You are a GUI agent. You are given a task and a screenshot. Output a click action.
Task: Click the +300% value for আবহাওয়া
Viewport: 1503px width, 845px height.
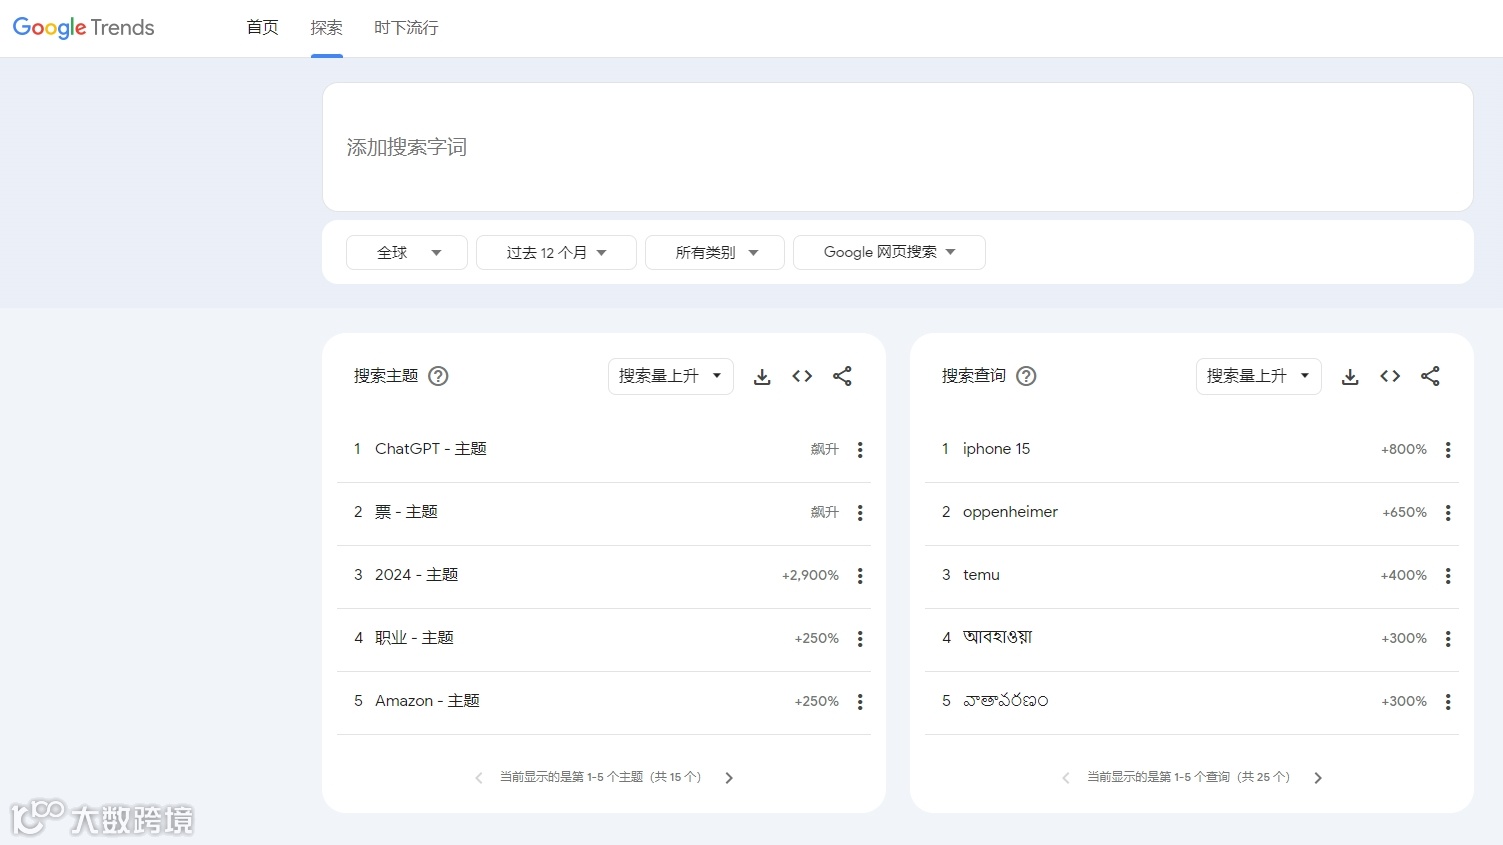pos(1404,638)
